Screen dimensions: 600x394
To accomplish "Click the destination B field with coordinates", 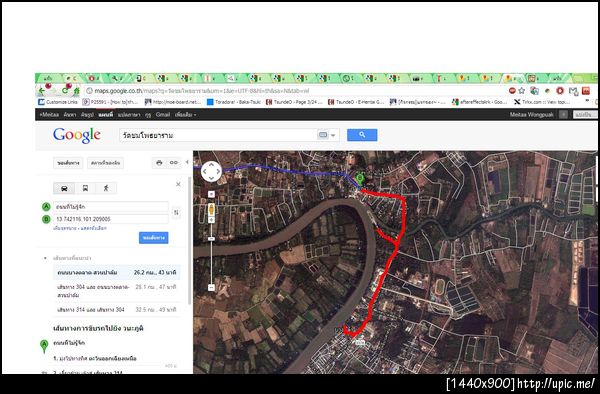I will 111,219.
